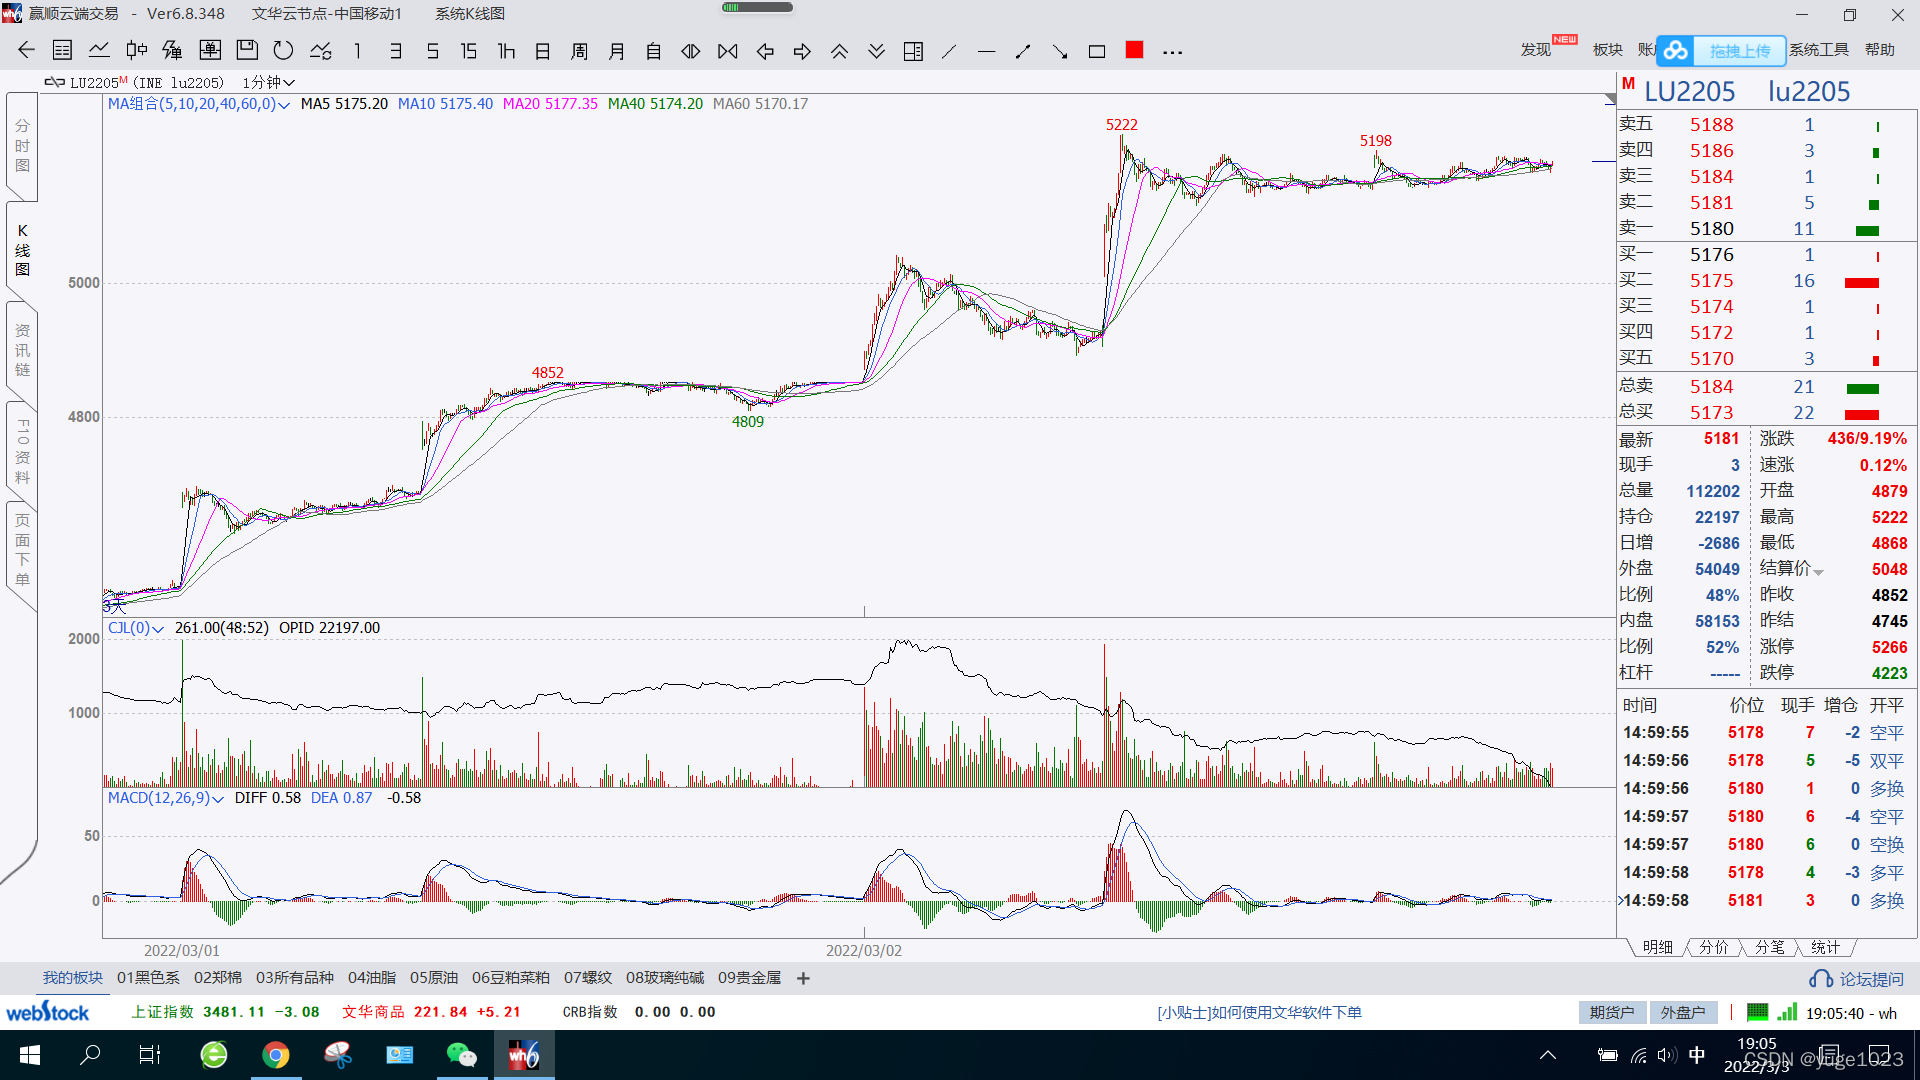Switch to the K线图 side tab

pyautogui.click(x=22, y=250)
